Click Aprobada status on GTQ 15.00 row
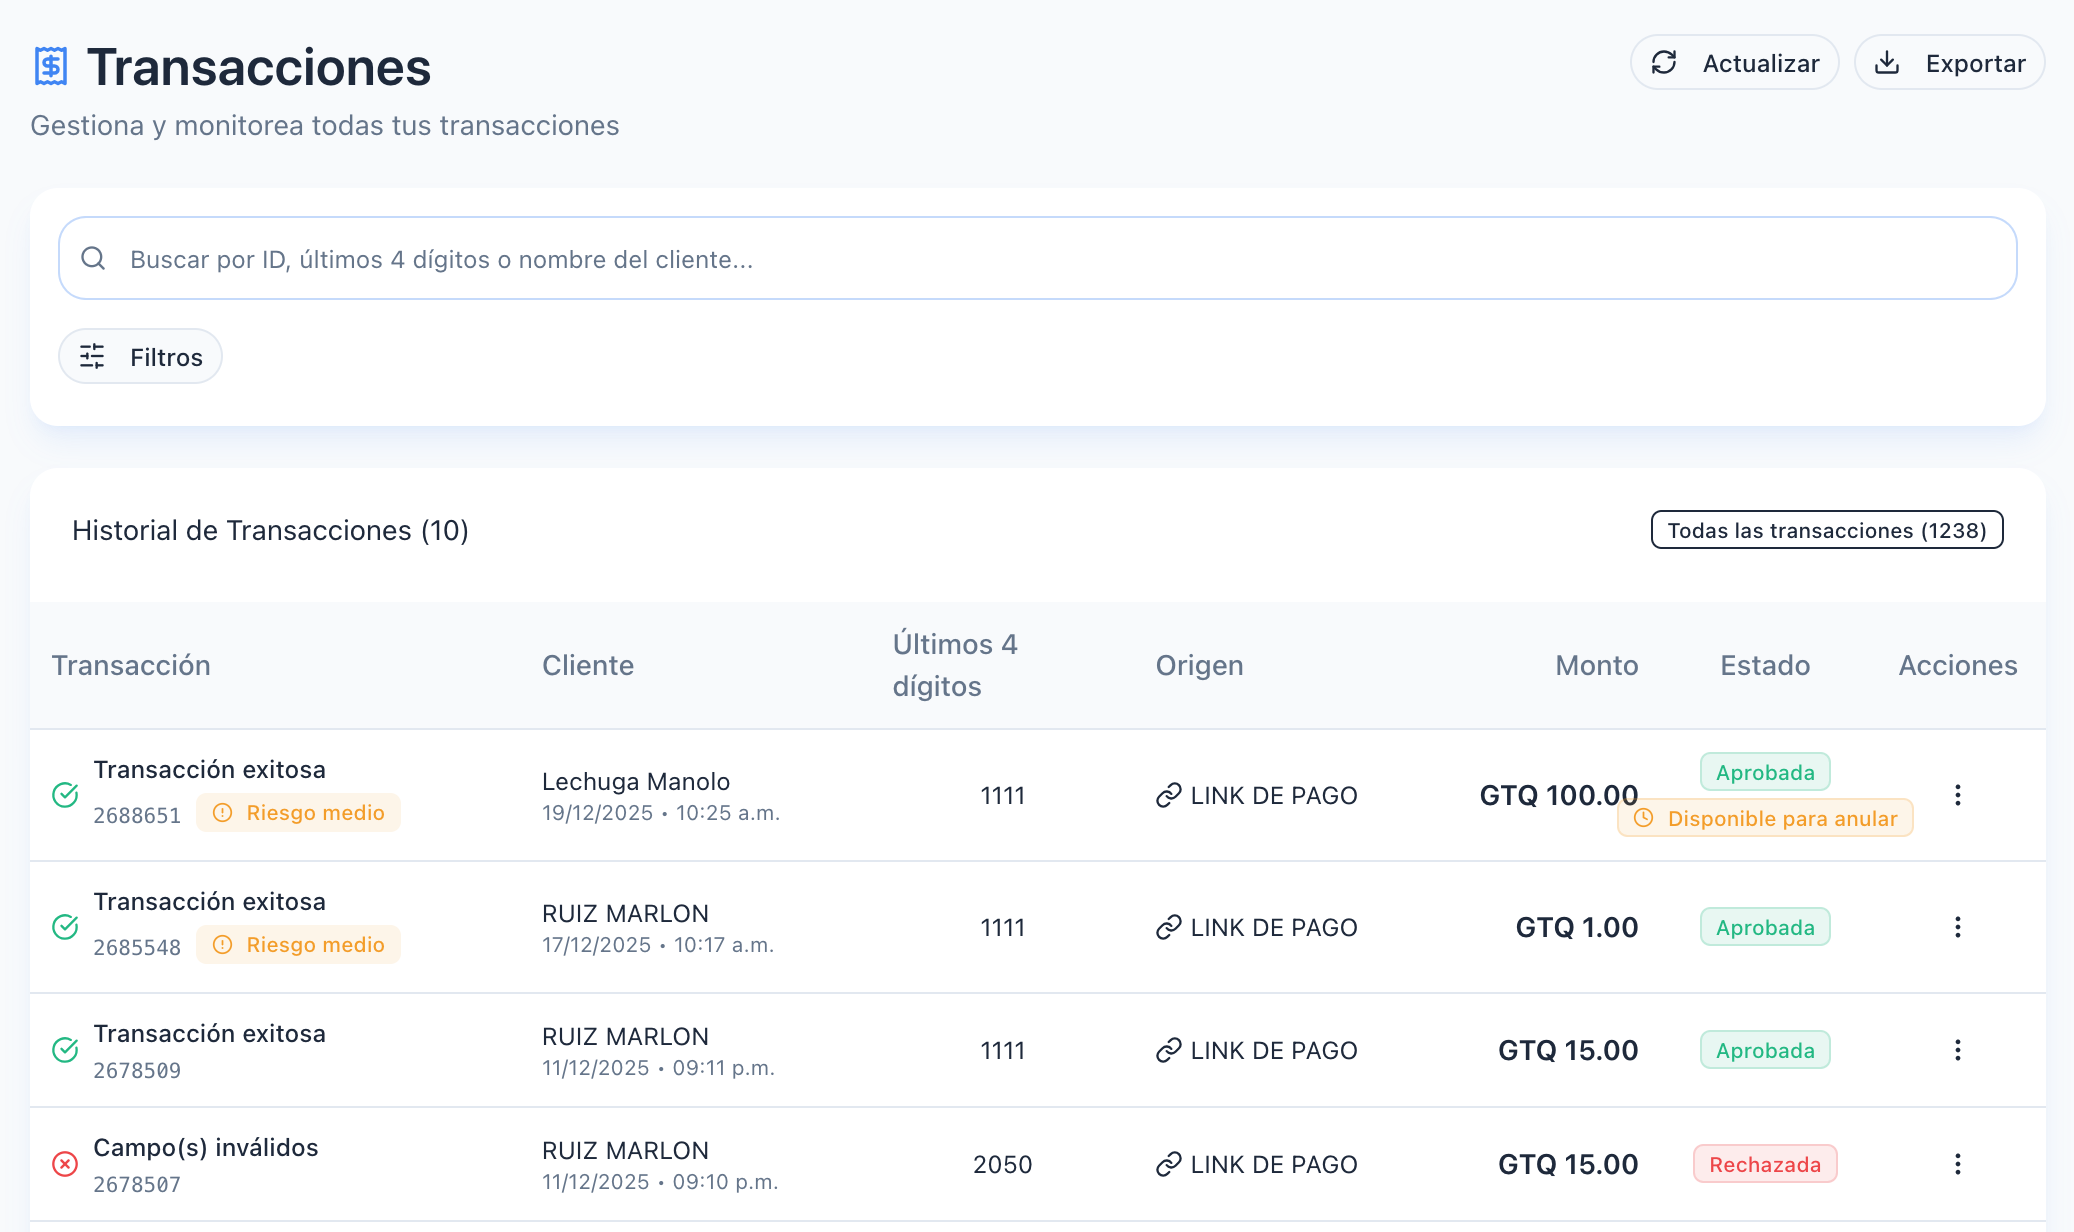Viewport: 2074px width, 1232px height. [1764, 1050]
